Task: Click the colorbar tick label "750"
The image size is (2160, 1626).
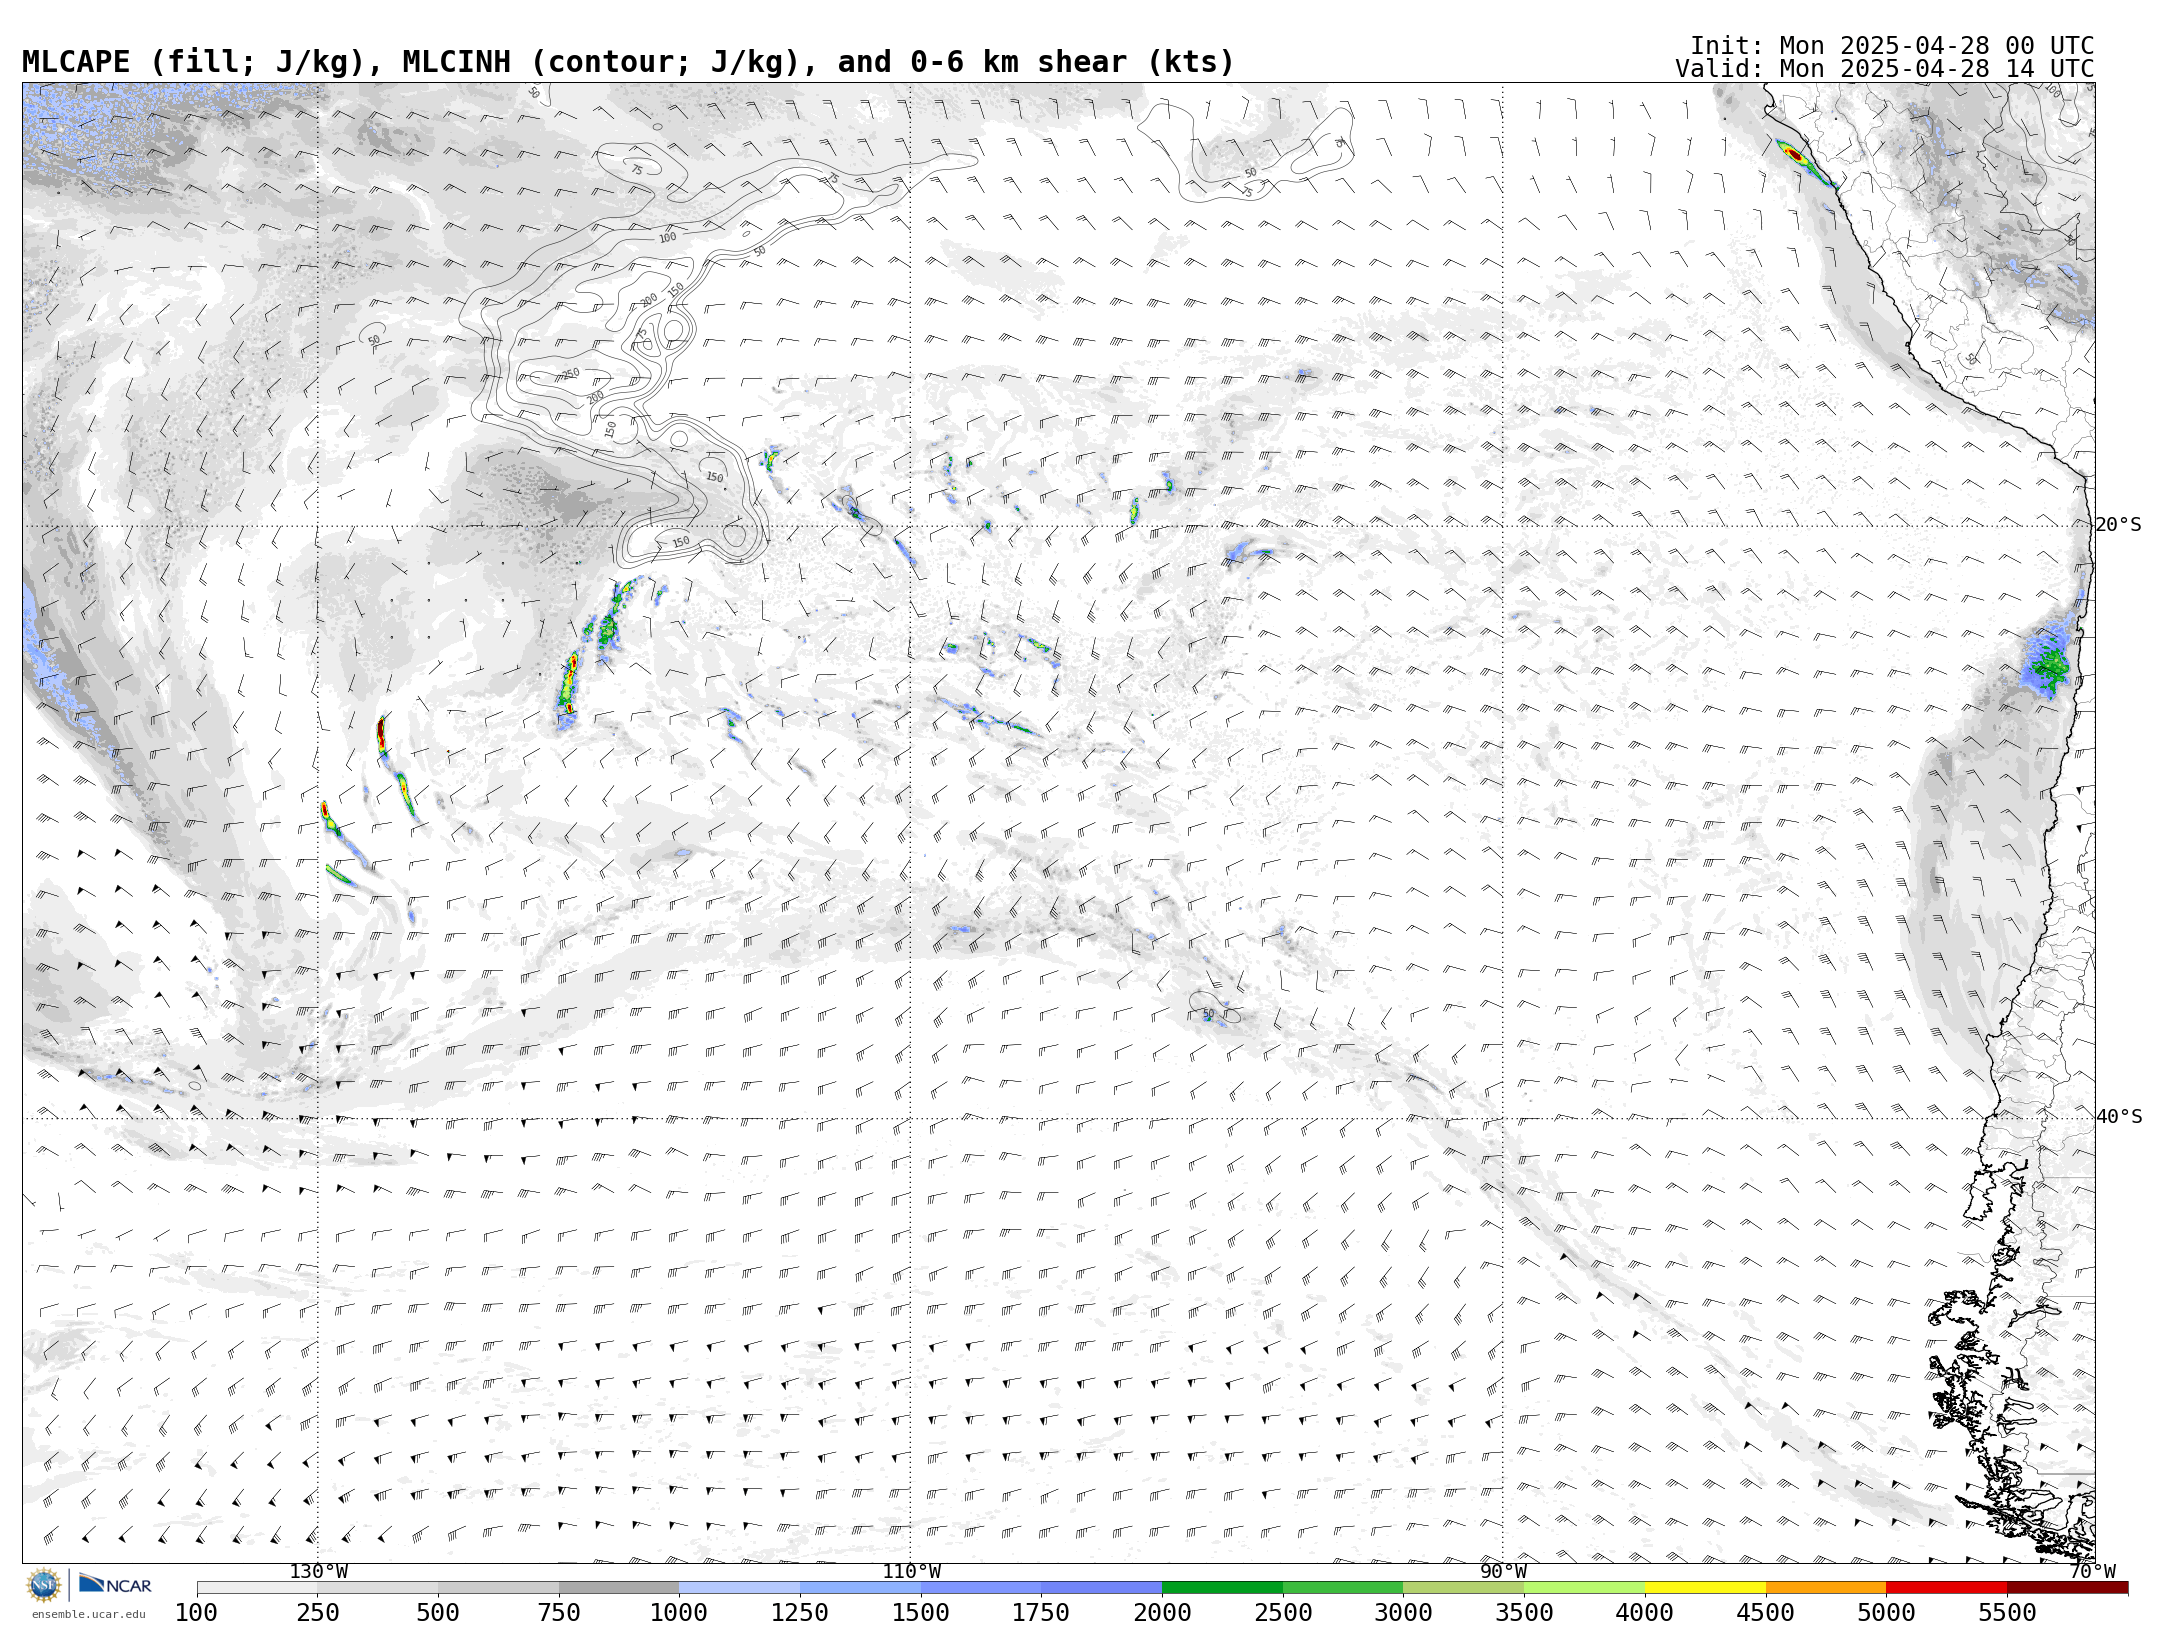Action: pyautogui.click(x=559, y=1613)
